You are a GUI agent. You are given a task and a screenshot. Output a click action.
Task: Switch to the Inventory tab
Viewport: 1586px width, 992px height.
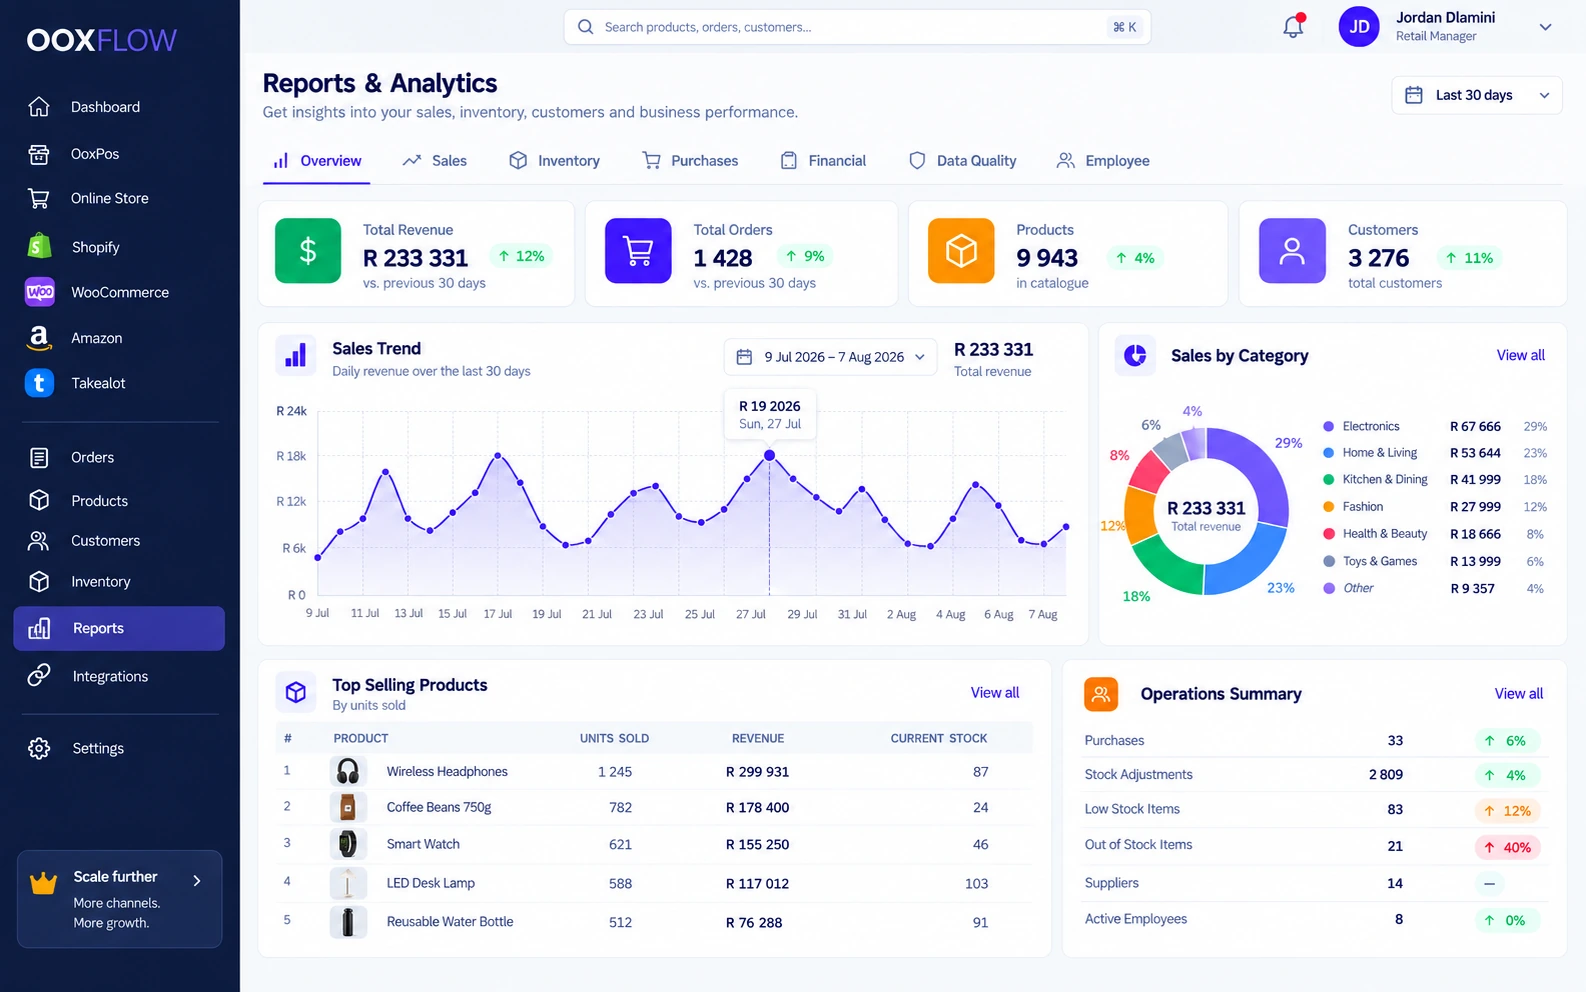[x=554, y=161]
